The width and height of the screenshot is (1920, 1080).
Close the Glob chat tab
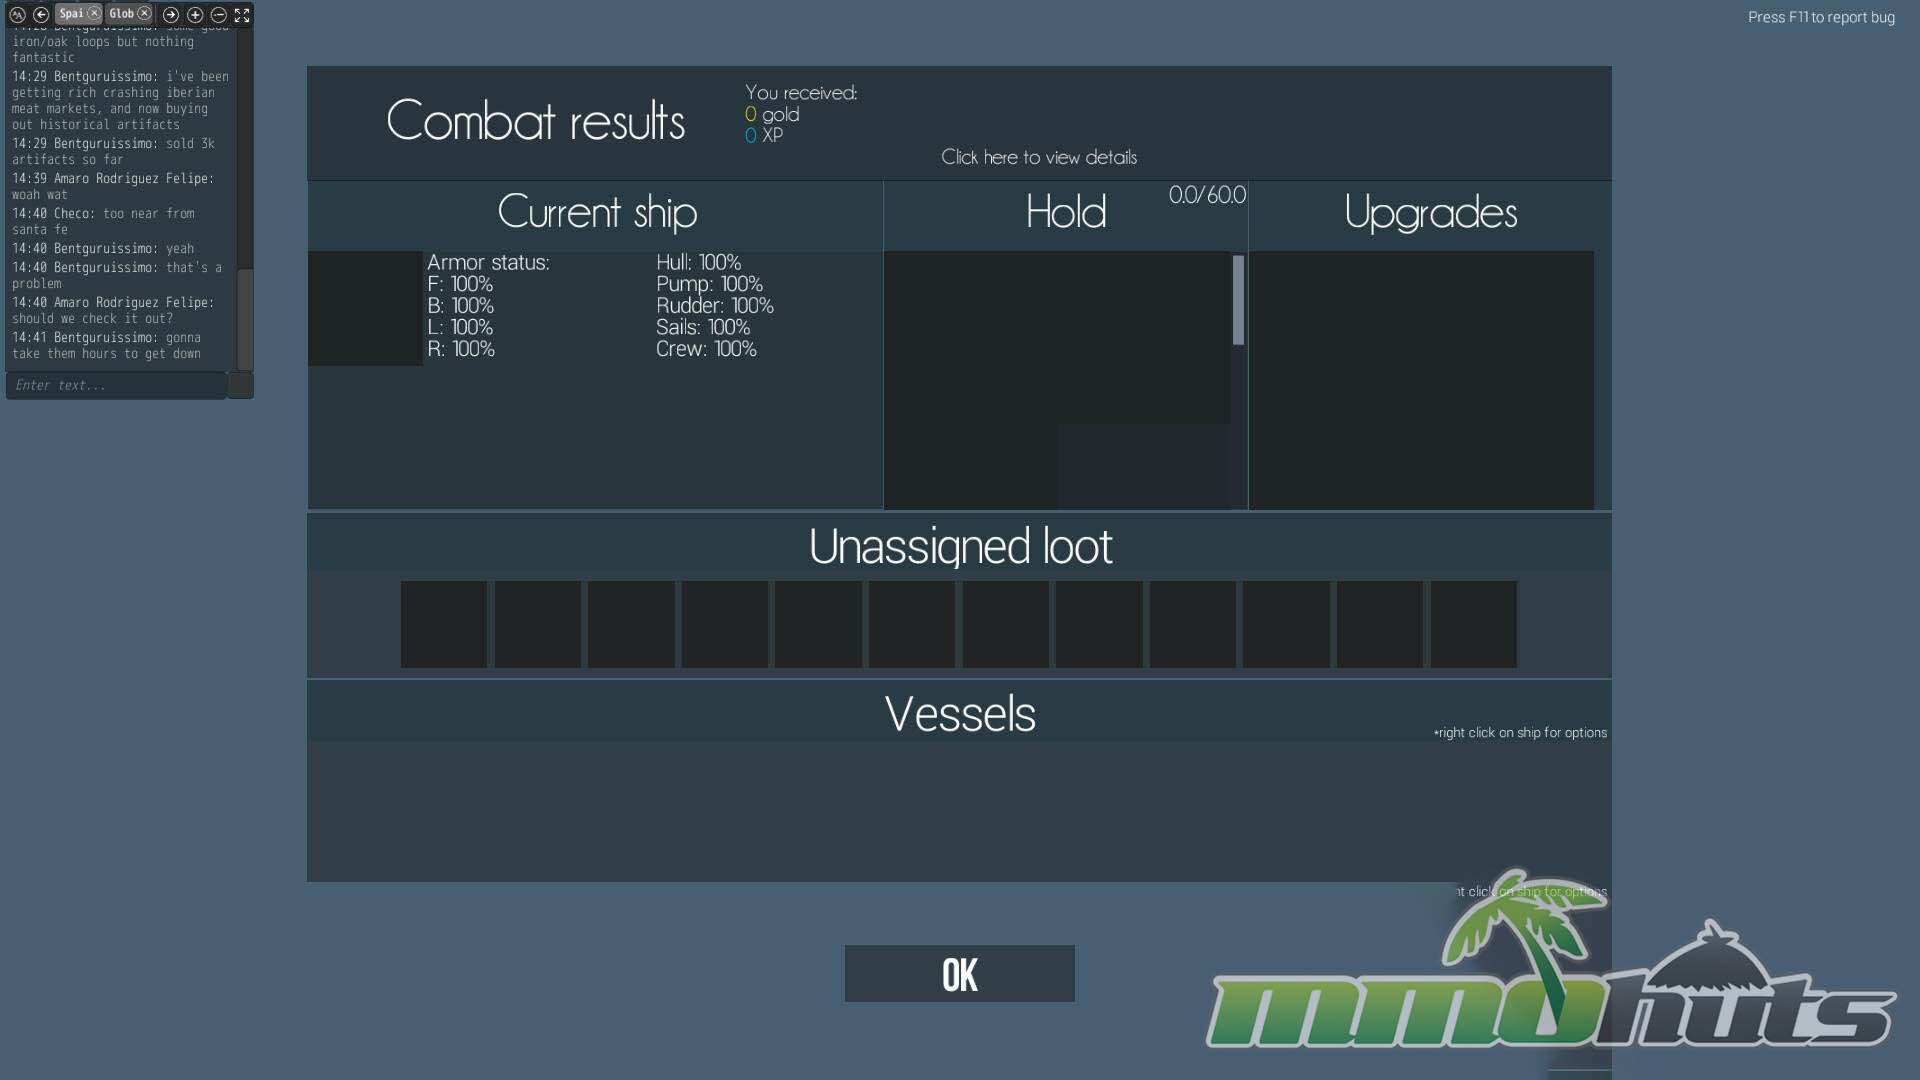pos(144,13)
